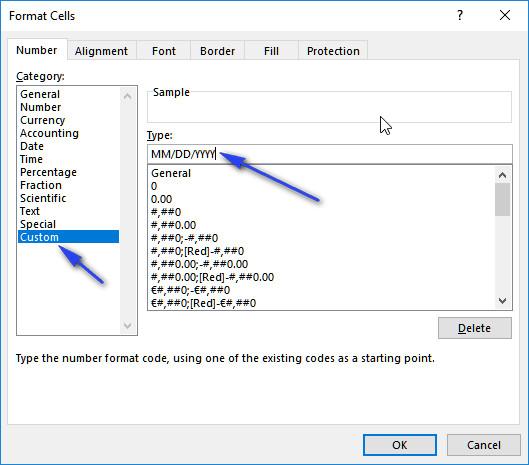Pick the Fraction category

[x=68, y=185]
